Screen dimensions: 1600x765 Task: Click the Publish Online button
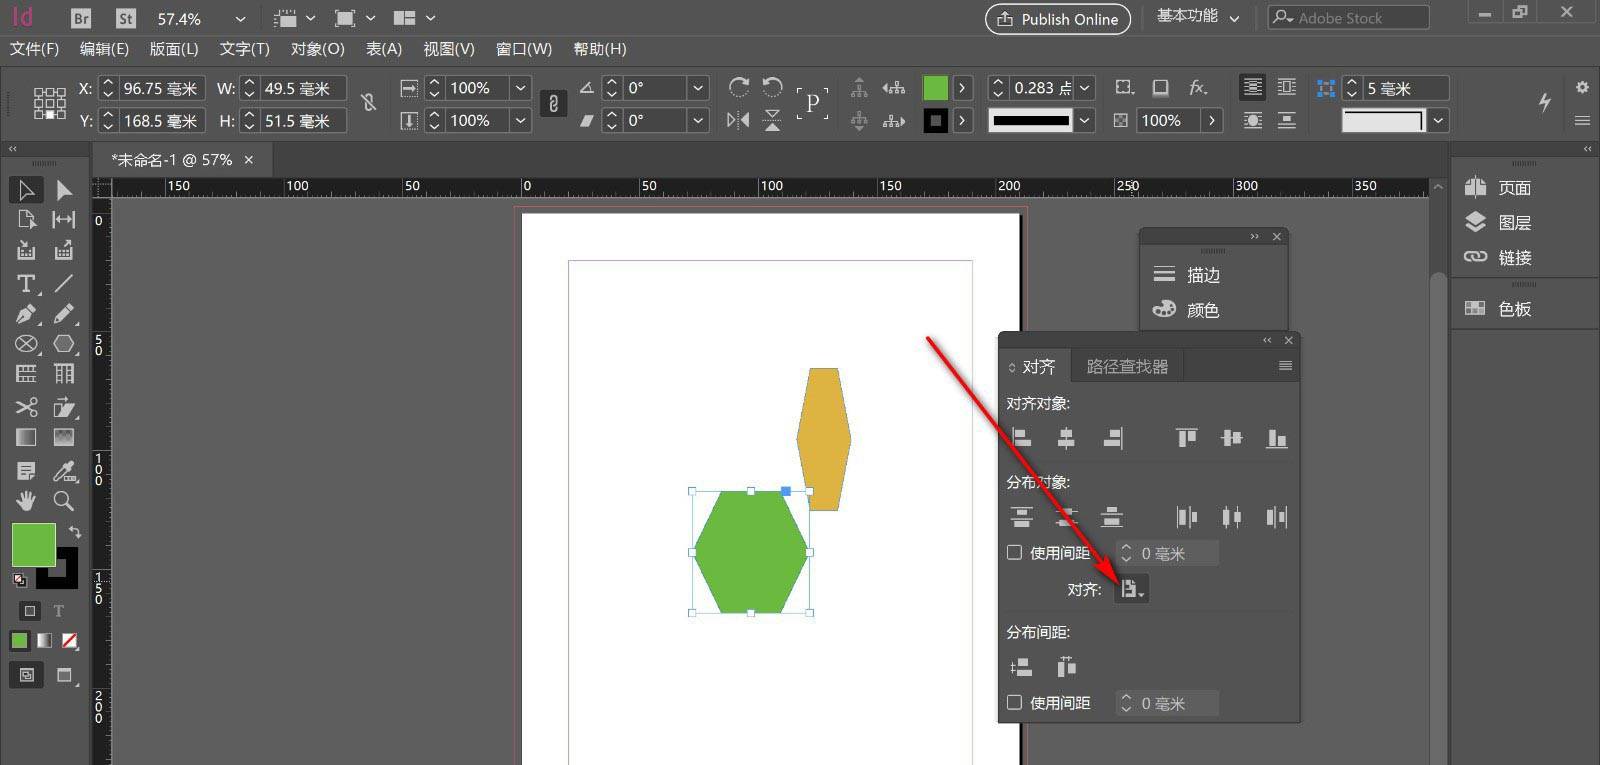(1058, 19)
